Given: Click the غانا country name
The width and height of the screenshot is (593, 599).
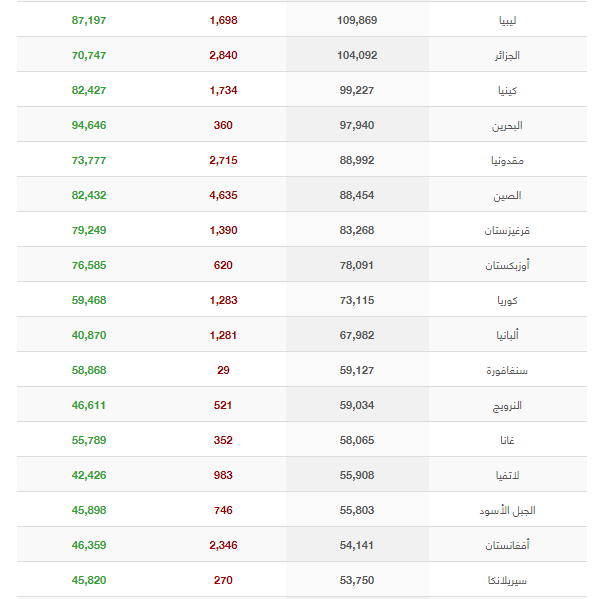Looking at the screenshot, I should 507,440.
